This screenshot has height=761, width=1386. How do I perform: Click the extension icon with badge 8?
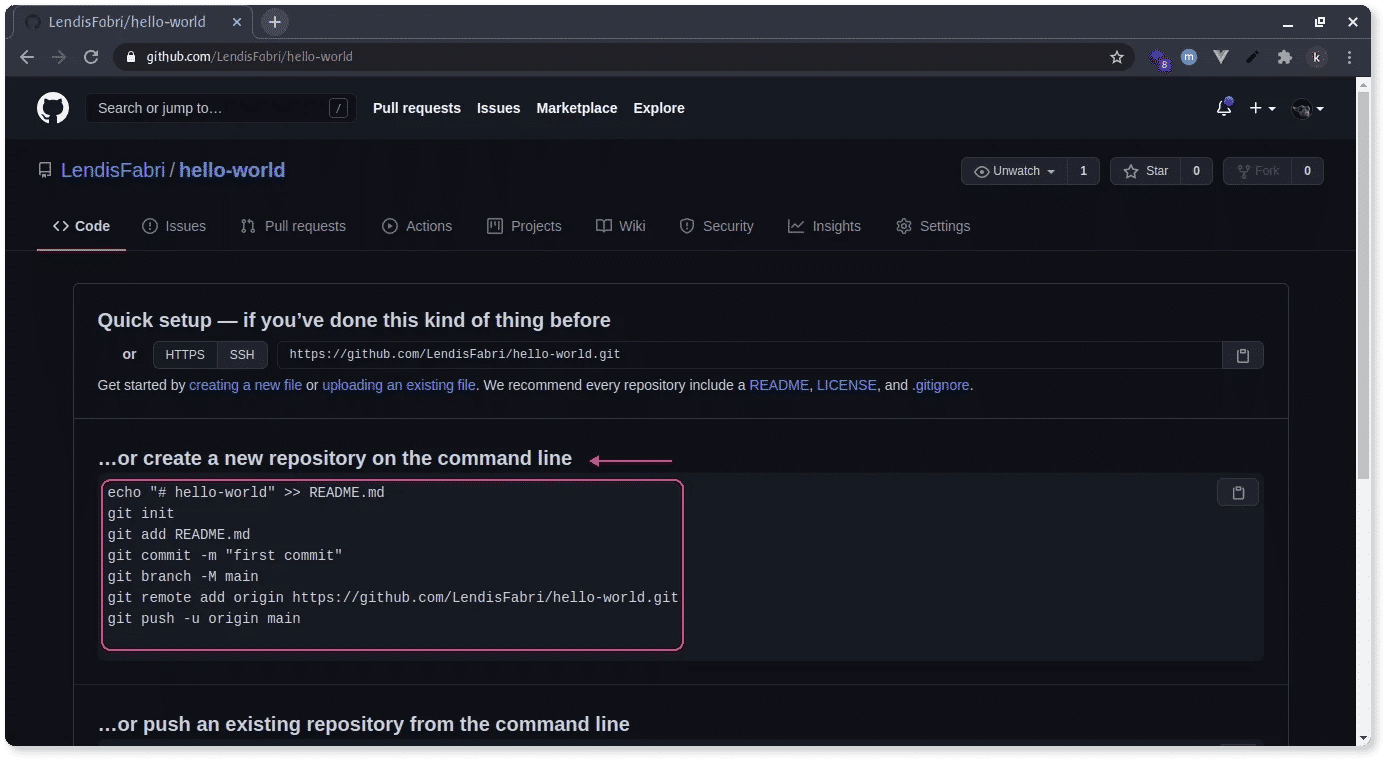click(1159, 59)
